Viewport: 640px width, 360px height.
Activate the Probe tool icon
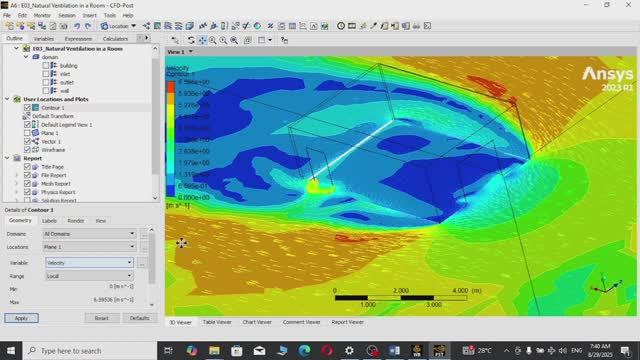(x=373, y=26)
